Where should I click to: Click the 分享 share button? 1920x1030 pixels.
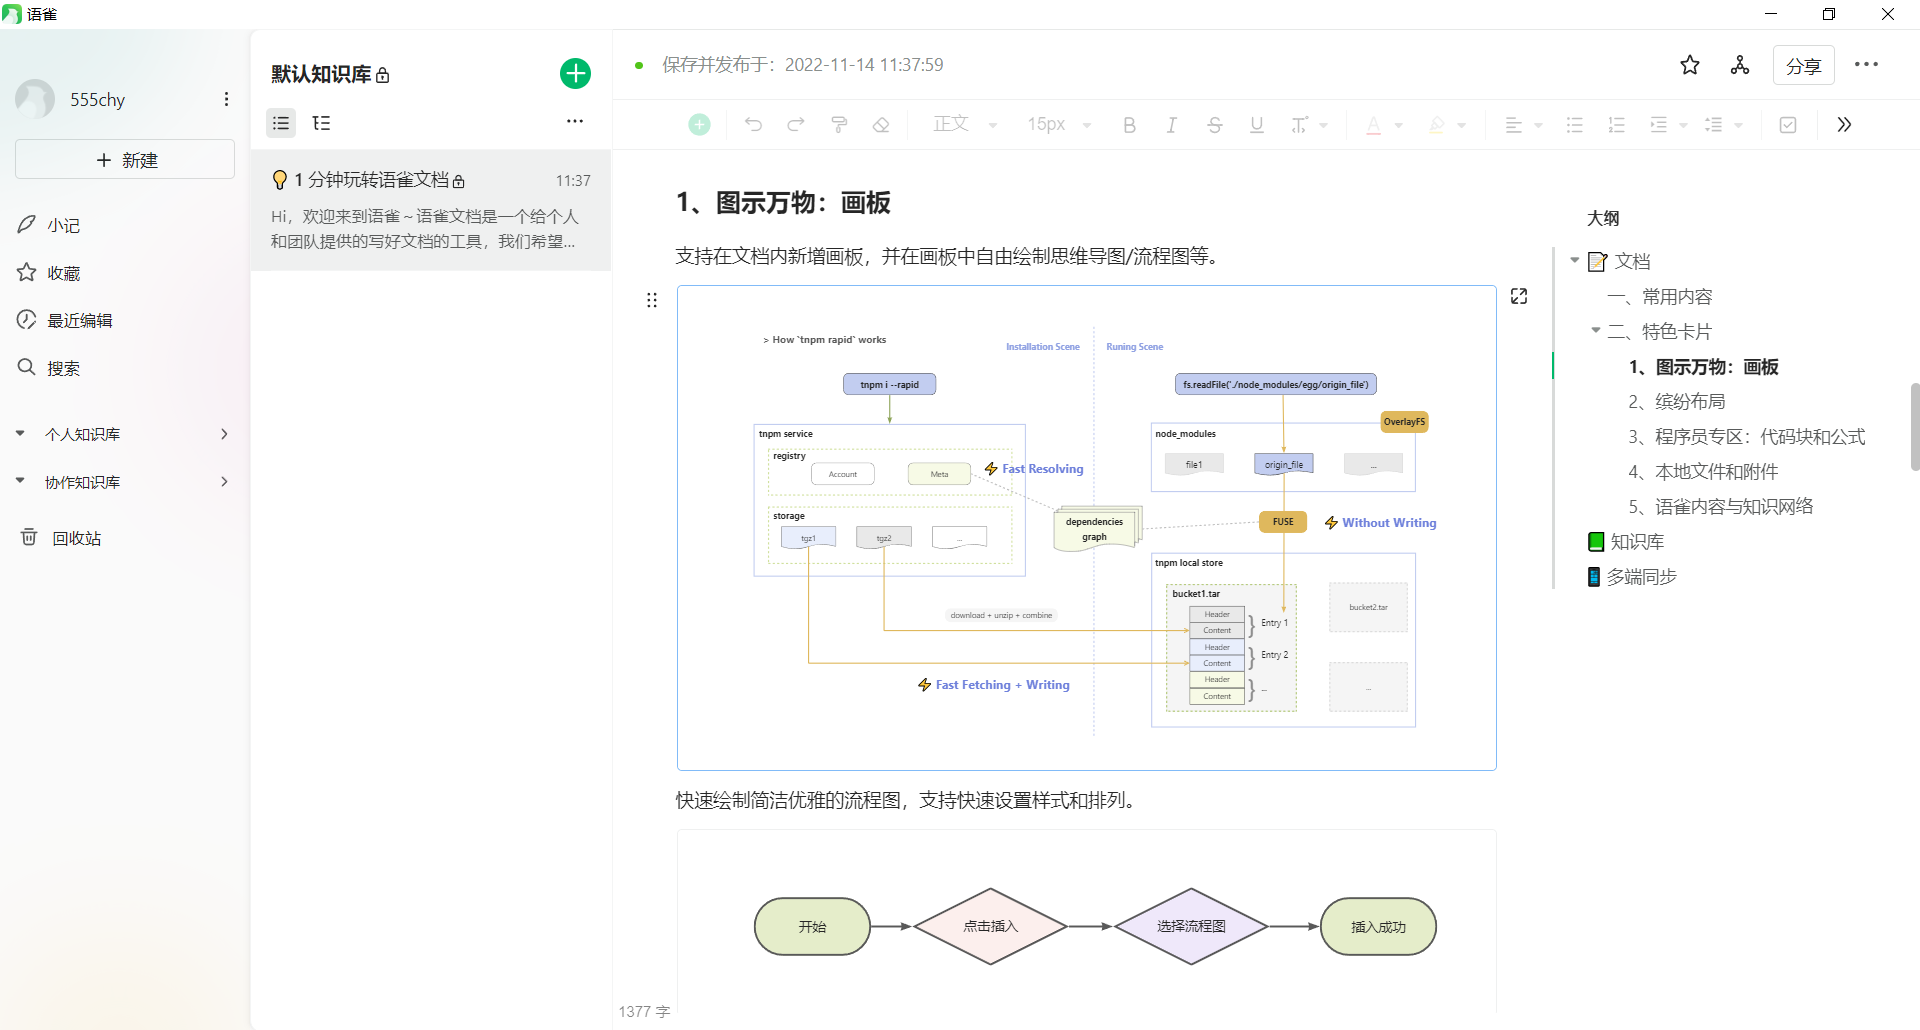pyautogui.click(x=1804, y=66)
